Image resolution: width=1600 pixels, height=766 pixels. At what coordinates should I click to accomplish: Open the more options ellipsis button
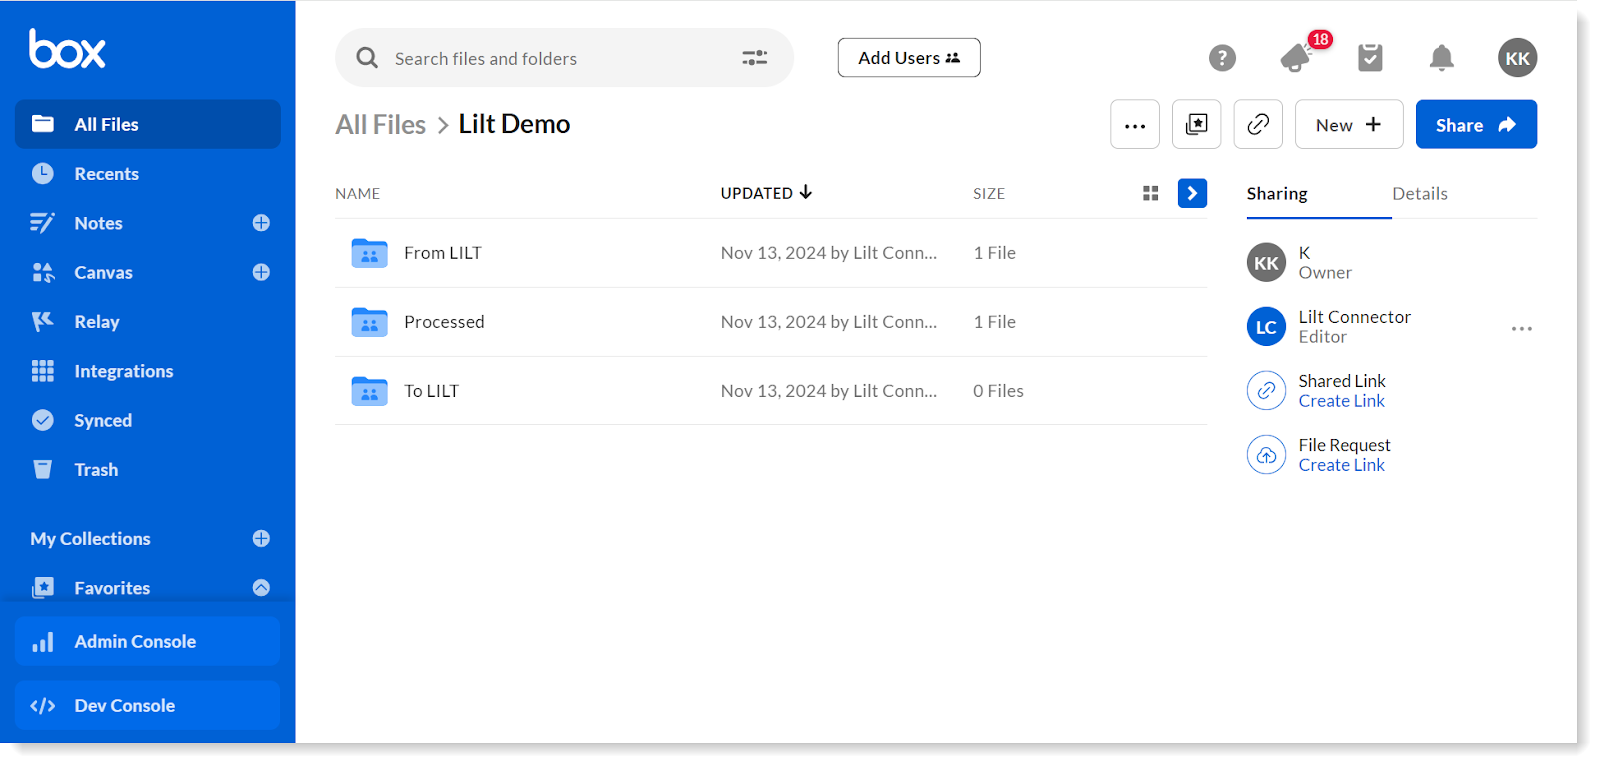1135,125
